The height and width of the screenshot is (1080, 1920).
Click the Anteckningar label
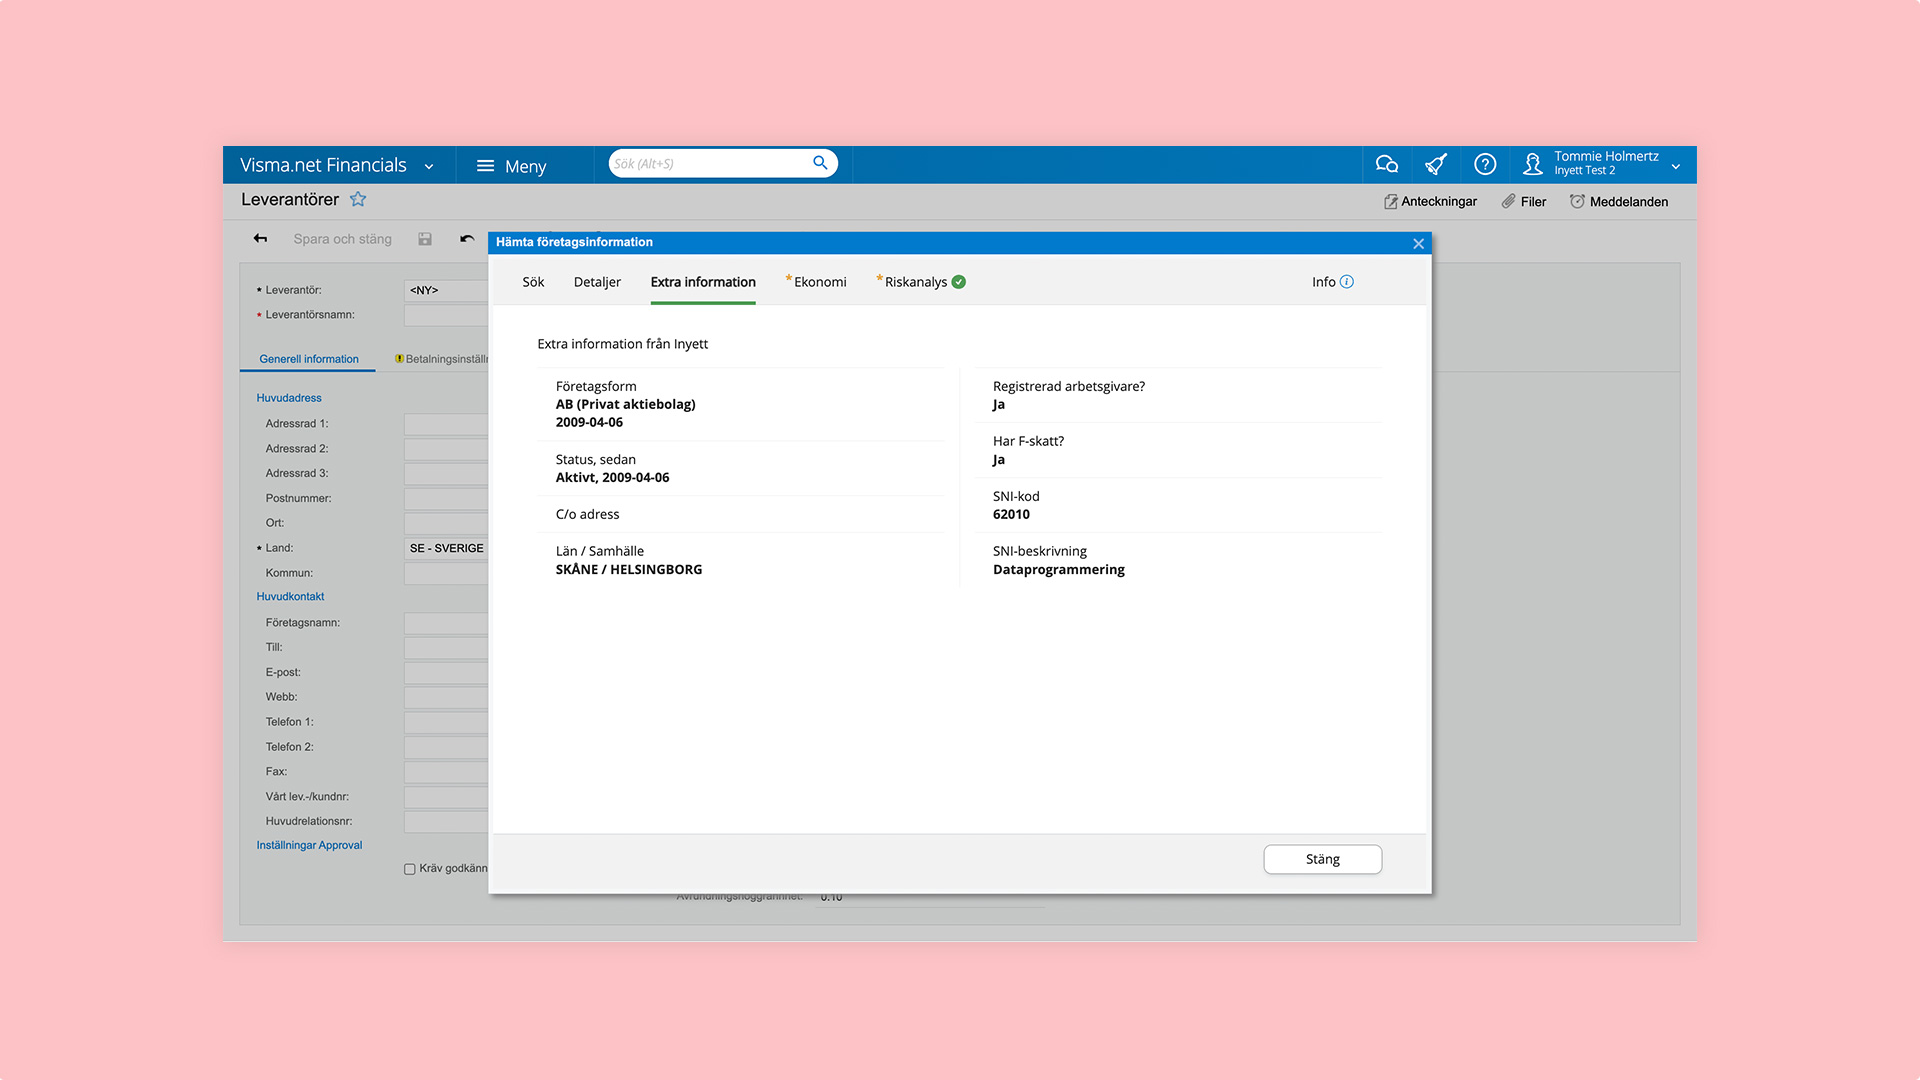(x=1438, y=201)
